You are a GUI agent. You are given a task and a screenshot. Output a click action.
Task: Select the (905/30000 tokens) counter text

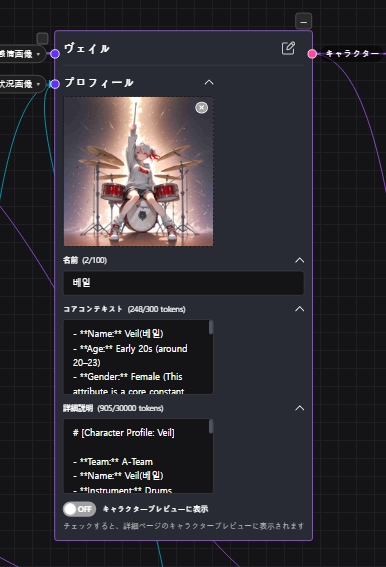point(130,408)
